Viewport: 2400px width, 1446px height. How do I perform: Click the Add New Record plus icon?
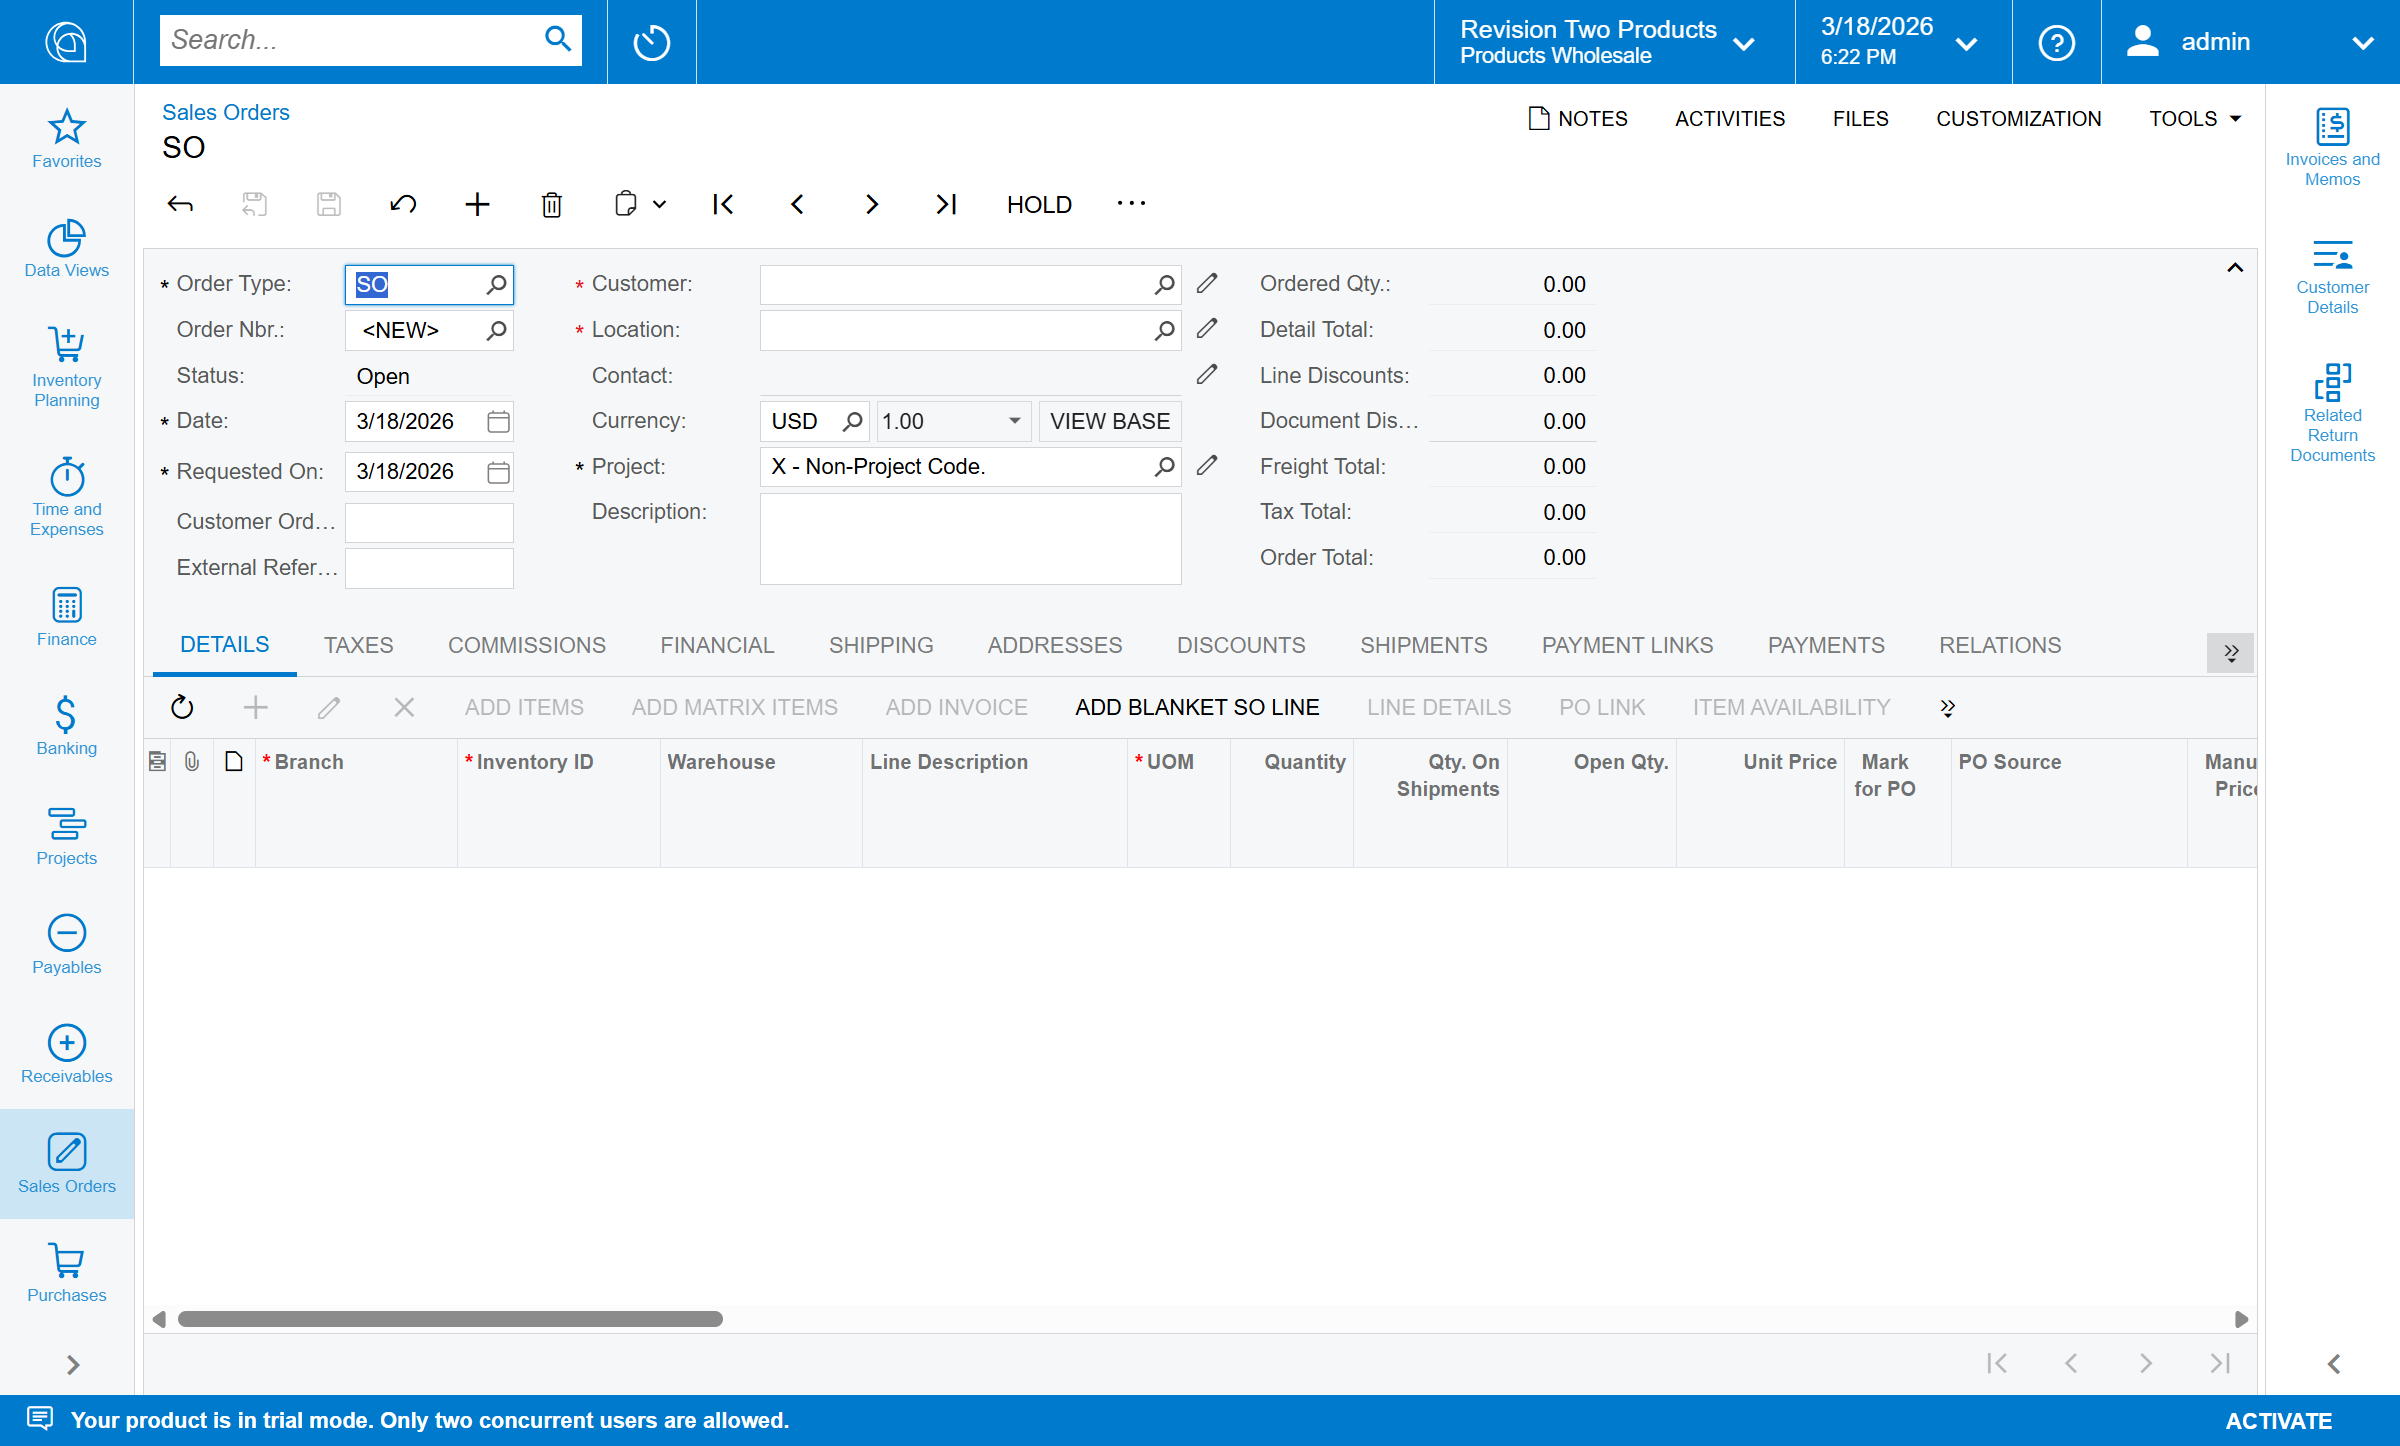477,205
